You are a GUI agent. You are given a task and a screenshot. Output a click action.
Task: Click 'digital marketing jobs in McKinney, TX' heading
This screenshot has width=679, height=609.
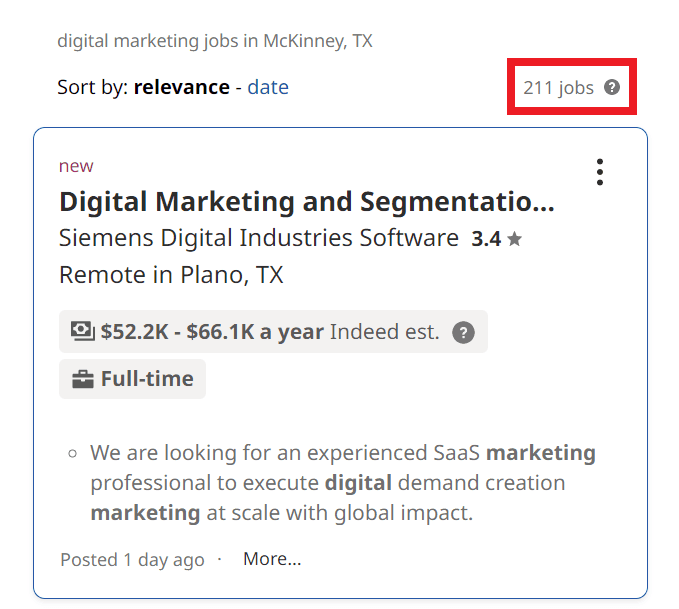tap(215, 41)
